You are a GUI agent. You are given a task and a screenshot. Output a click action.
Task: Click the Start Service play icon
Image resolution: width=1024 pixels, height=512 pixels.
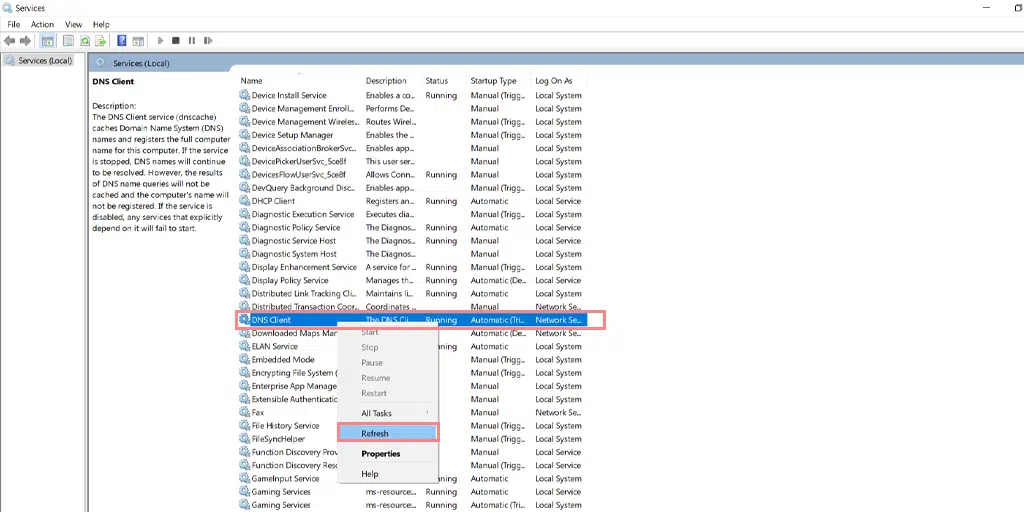[x=160, y=40]
